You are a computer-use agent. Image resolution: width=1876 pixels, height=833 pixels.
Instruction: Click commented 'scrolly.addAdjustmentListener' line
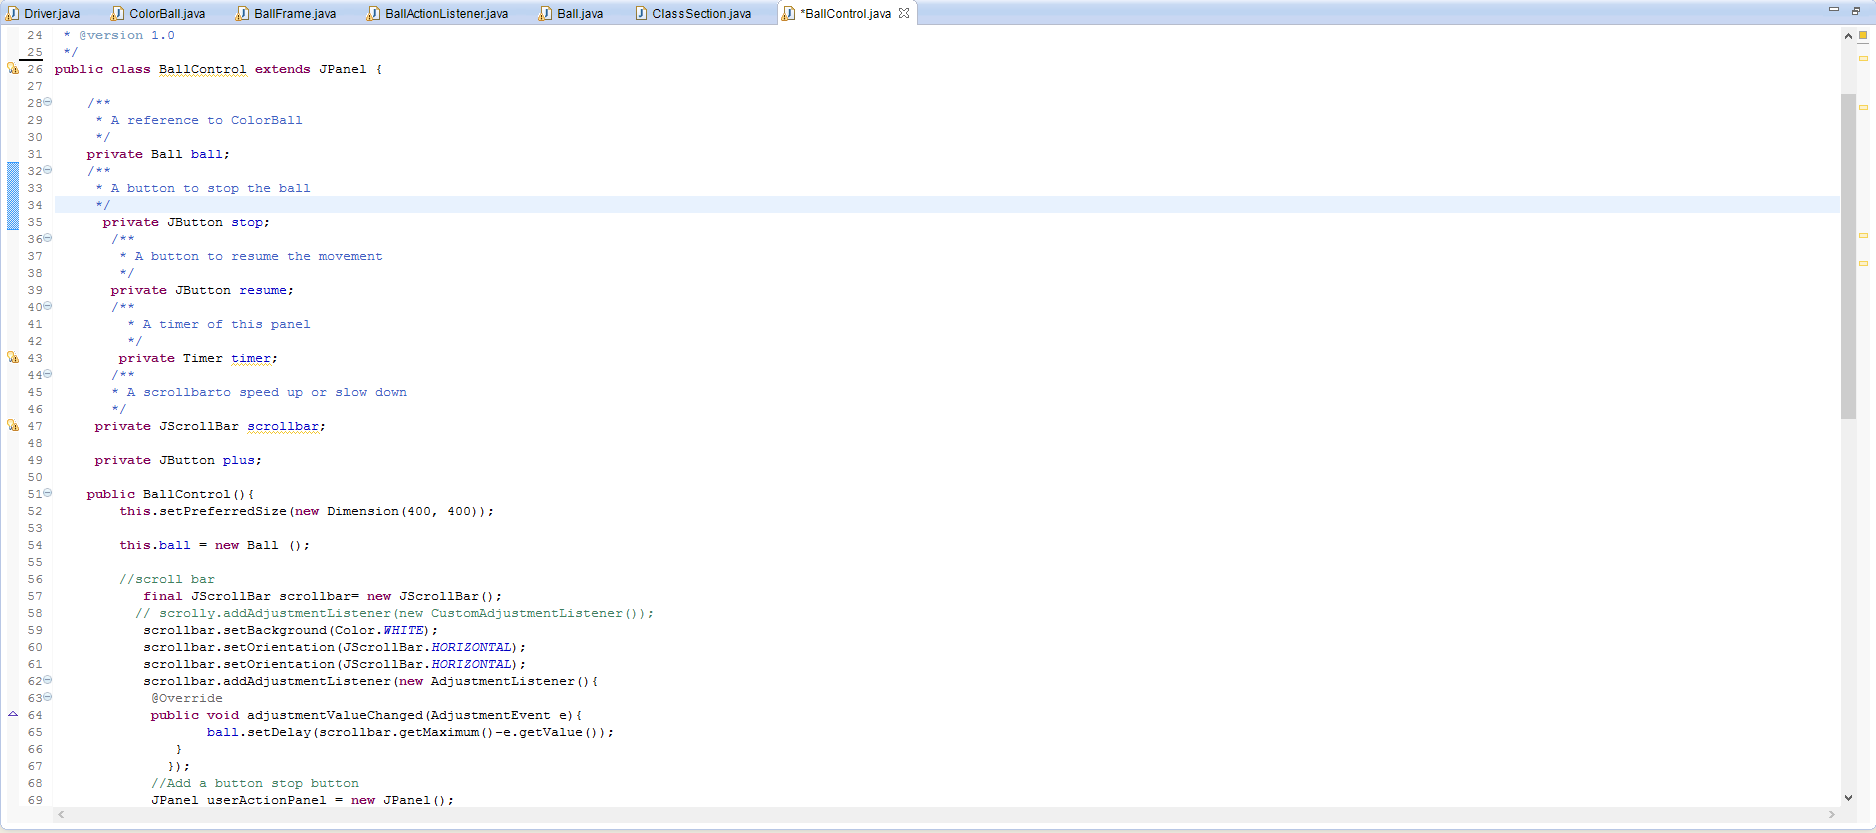point(394,613)
